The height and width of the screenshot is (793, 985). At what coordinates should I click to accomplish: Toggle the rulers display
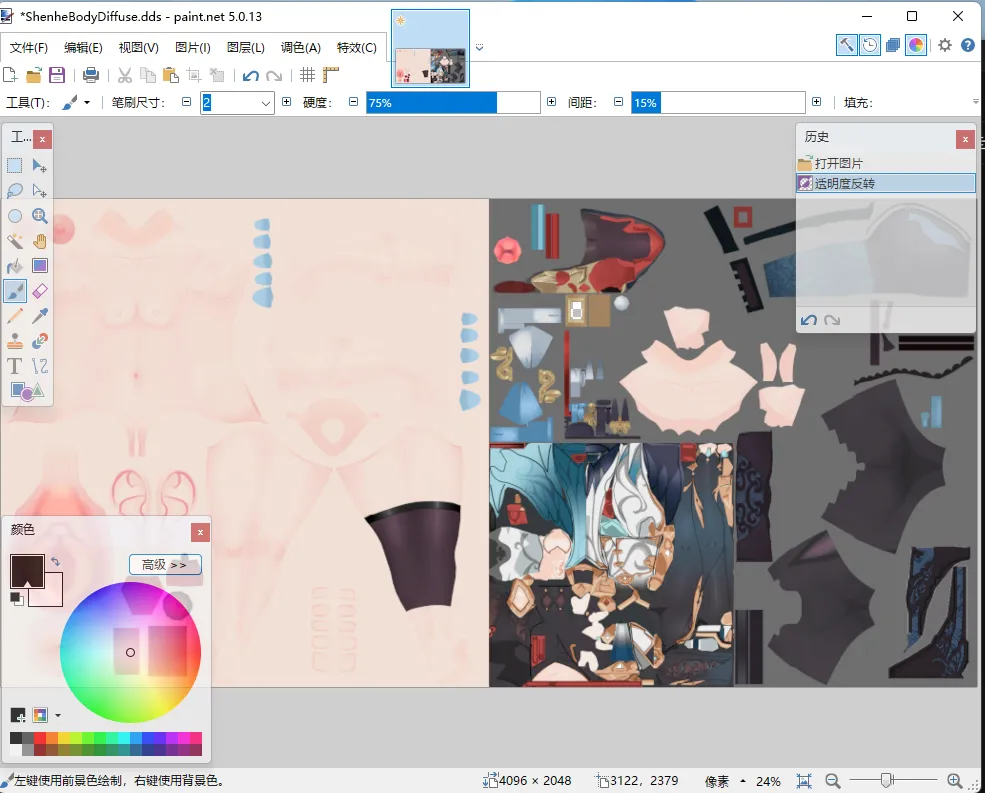coord(330,75)
